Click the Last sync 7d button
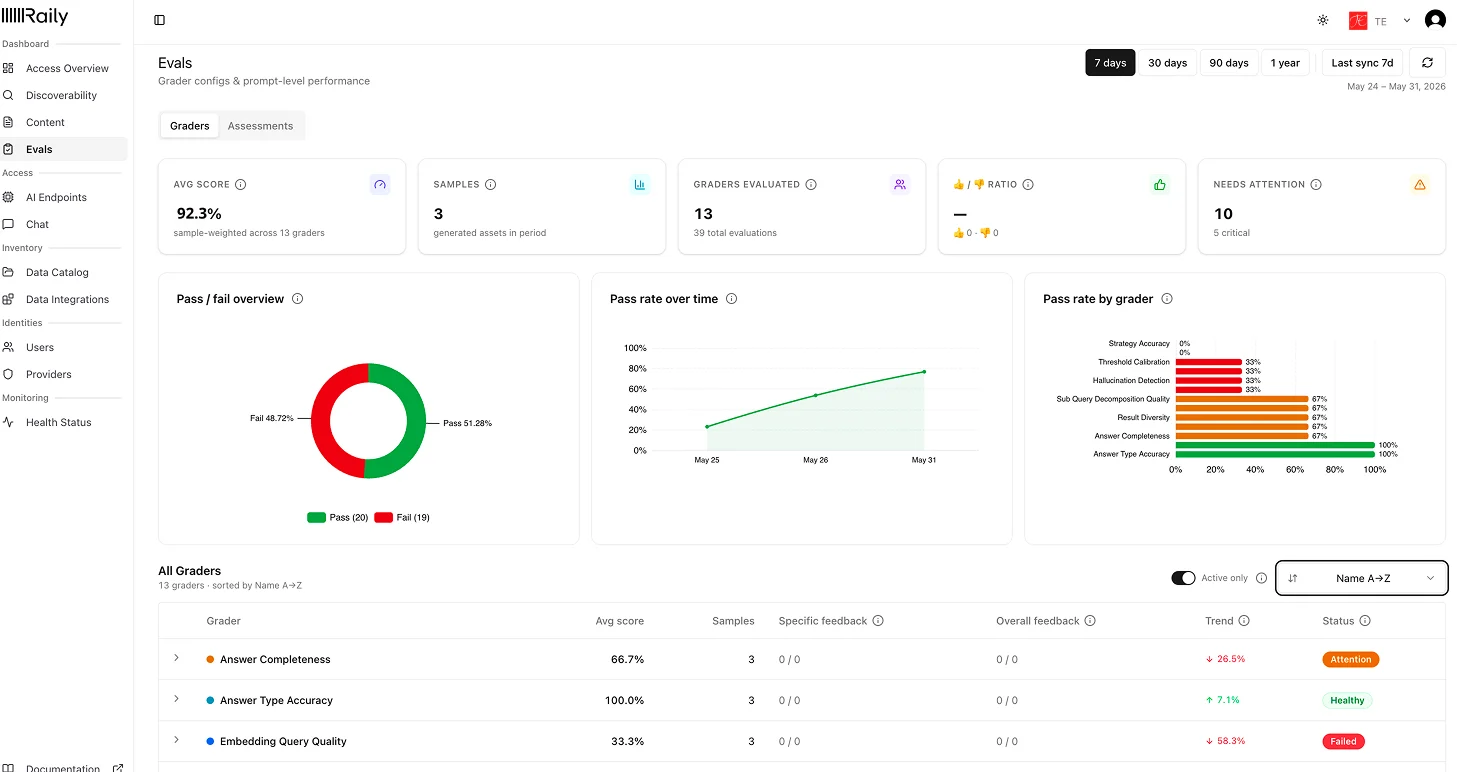This screenshot has width=1457, height=772. click(x=1362, y=63)
